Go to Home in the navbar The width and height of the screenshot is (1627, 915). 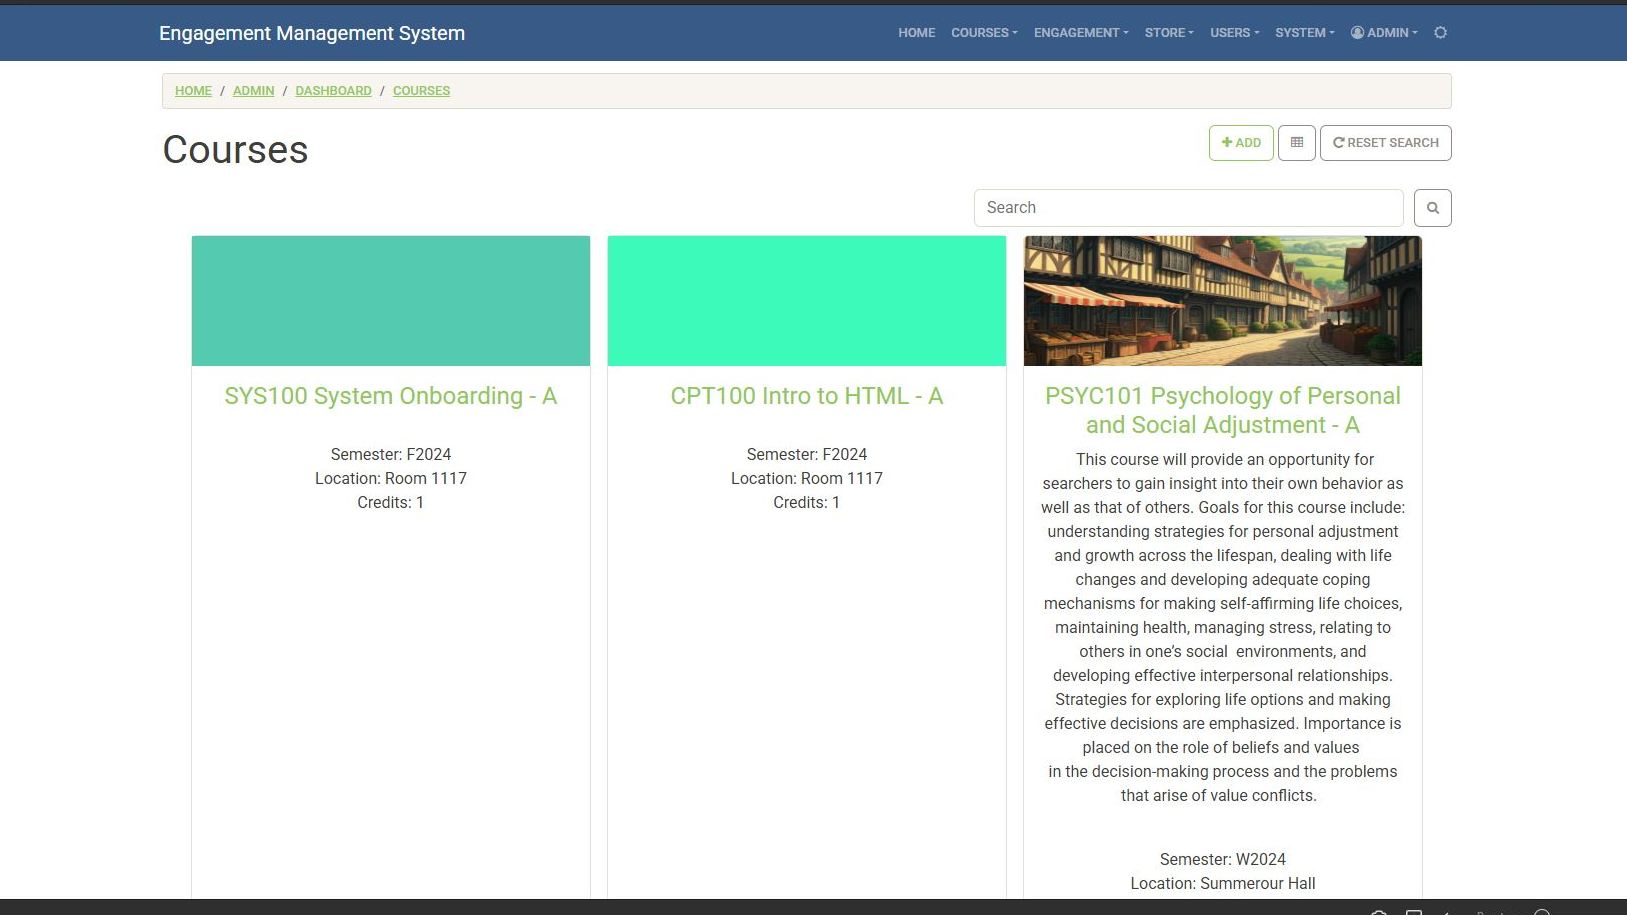coord(916,33)
